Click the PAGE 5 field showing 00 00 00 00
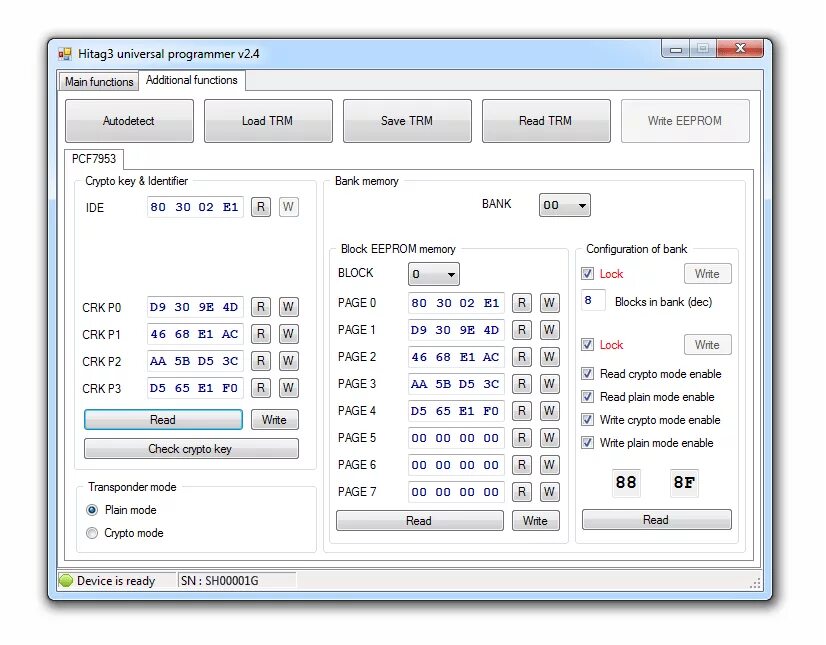 click(x=456, y=437)
